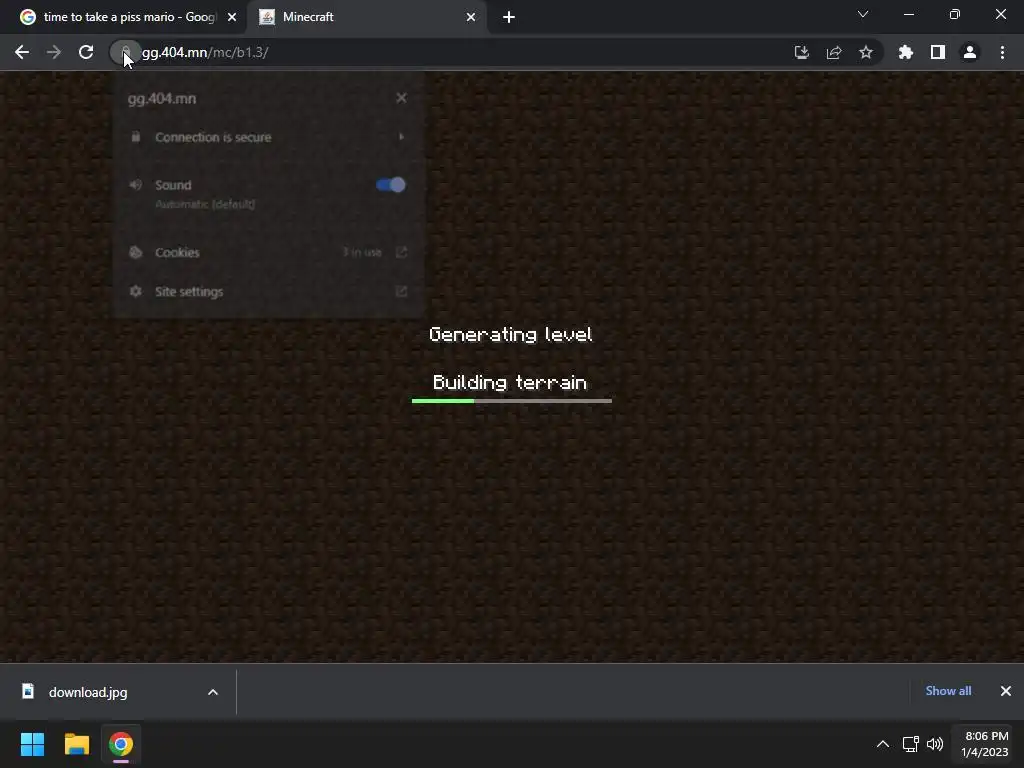
Task: Click the Building terrain progress bar
Action: coord(511,400)
